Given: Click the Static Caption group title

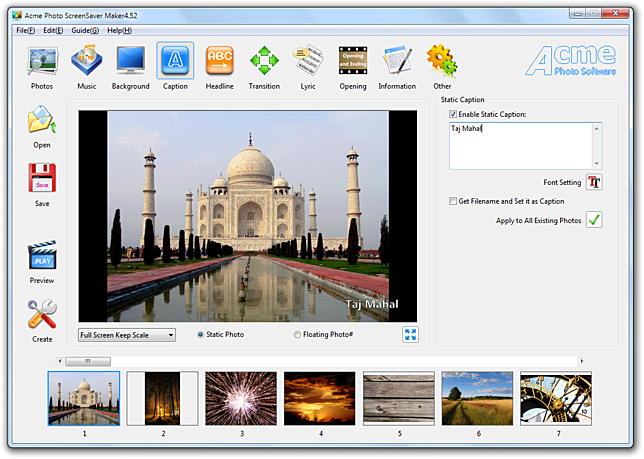Looking at the screenshot, I should pos(462,99).
